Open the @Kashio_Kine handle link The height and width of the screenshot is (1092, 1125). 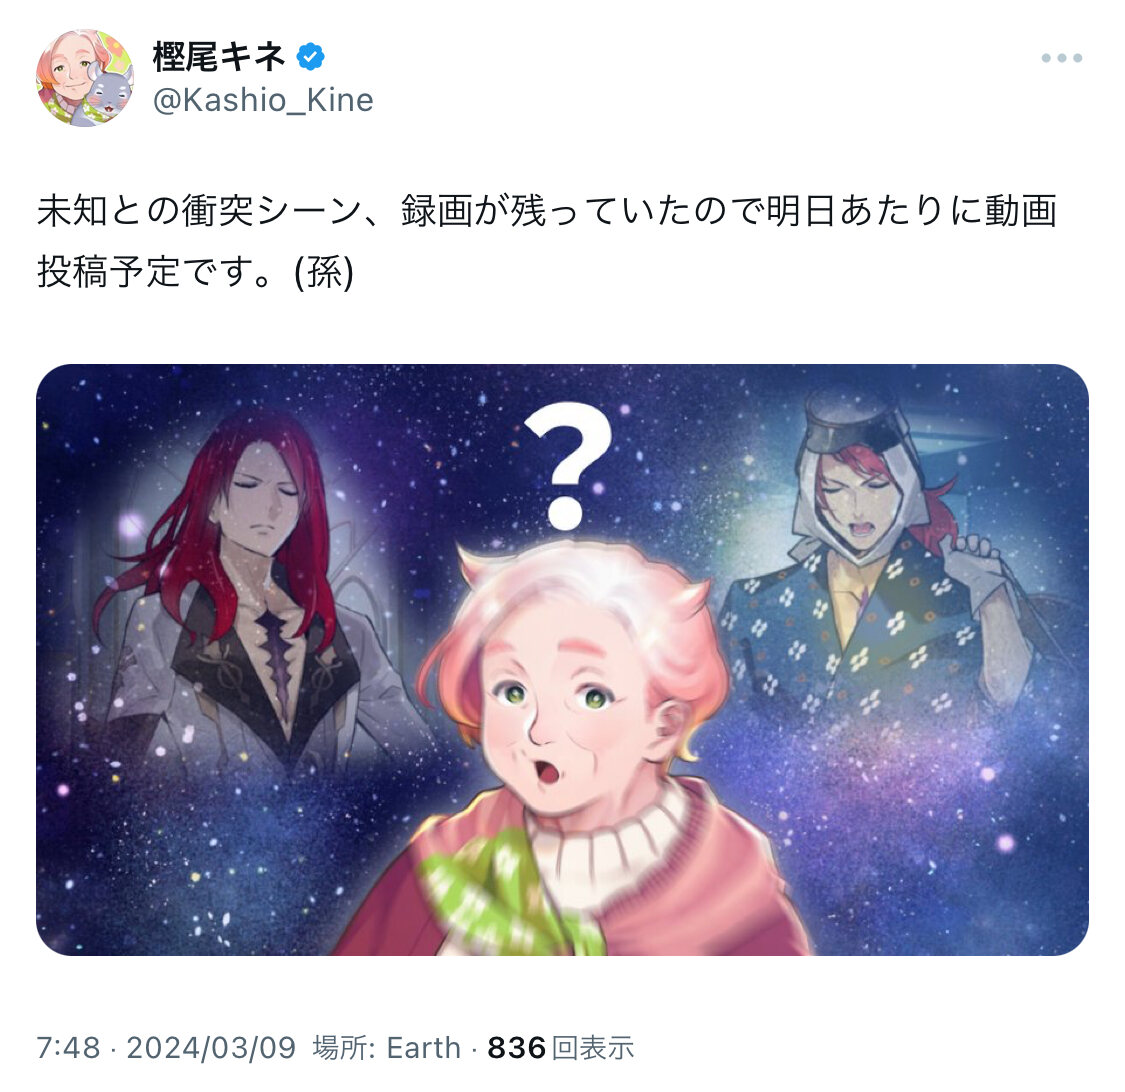[263, 100]
